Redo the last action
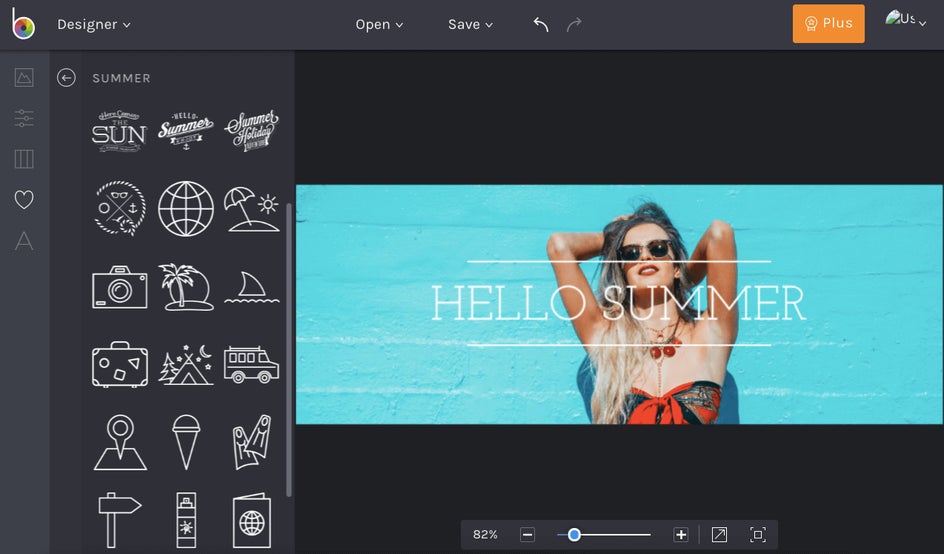The width and height of the screenshot is (944, 554). tap(574, 24)
